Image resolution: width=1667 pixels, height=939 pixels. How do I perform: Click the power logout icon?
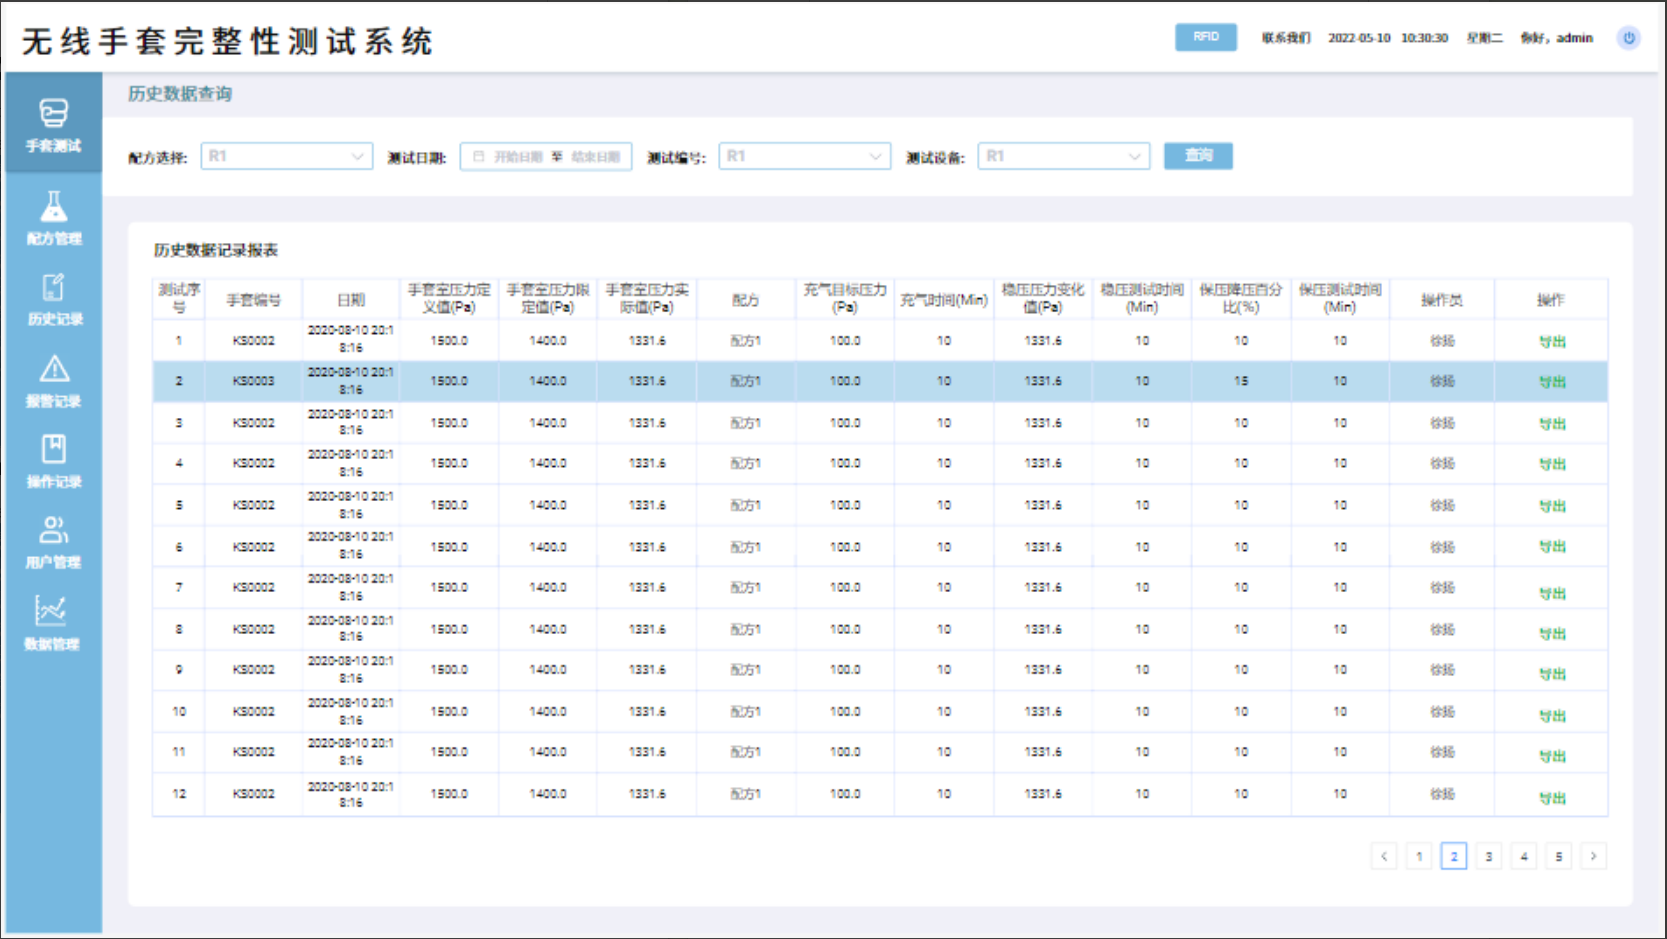(1629, 38)
